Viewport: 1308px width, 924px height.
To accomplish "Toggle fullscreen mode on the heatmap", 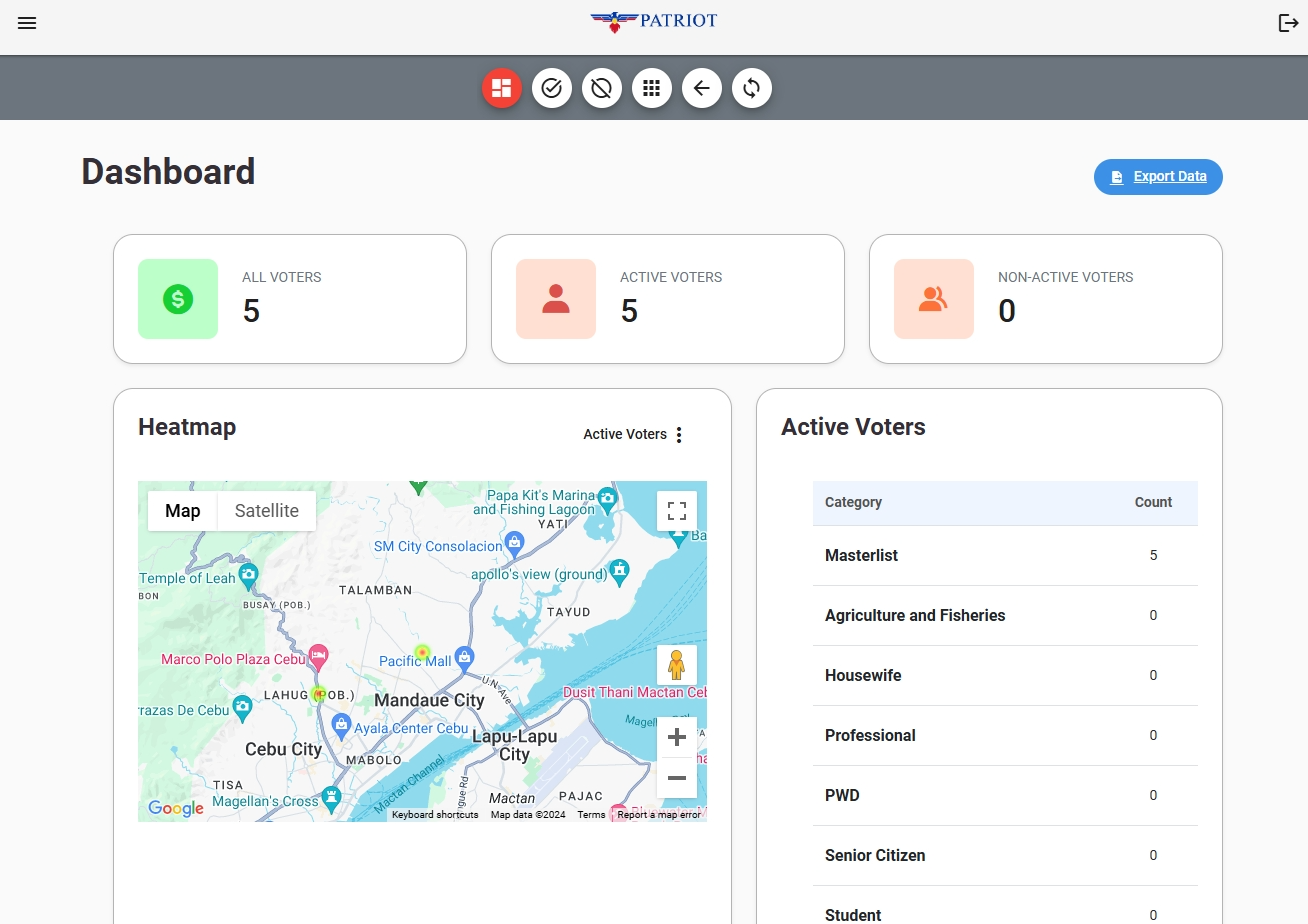I will pos(677,510).
